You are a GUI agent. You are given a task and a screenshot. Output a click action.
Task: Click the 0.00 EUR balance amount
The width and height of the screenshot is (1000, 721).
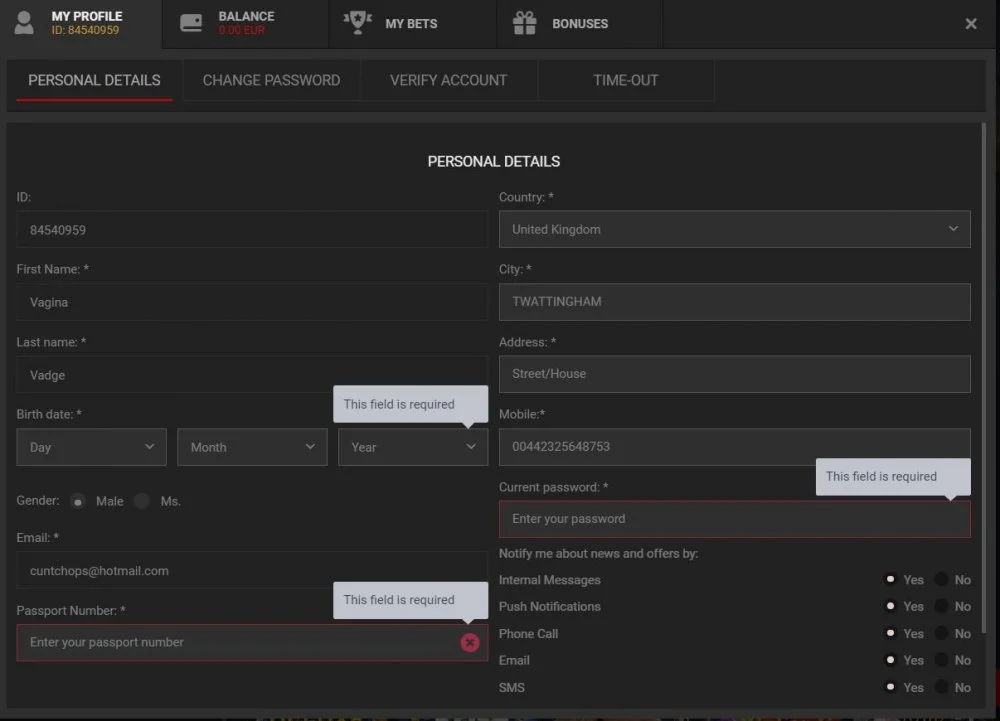[241, 31]
